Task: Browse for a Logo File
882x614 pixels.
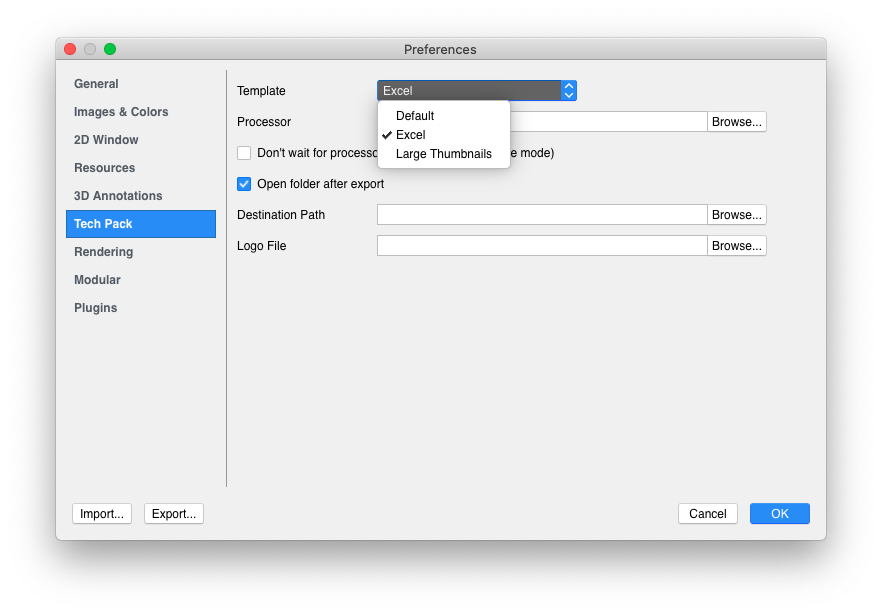Action: pyautogui.click(x=736, y=245)
